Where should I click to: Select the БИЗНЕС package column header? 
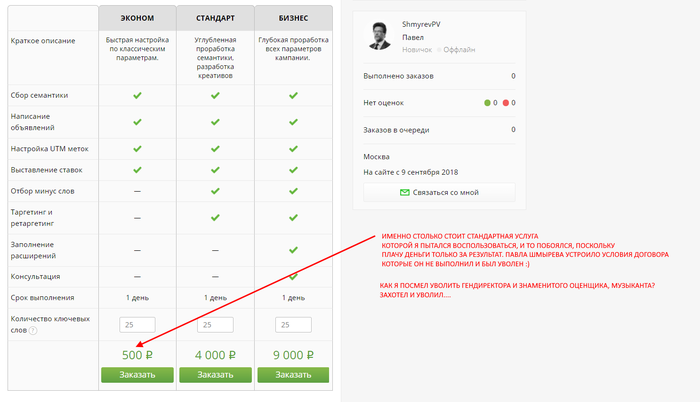pos(293,18)
